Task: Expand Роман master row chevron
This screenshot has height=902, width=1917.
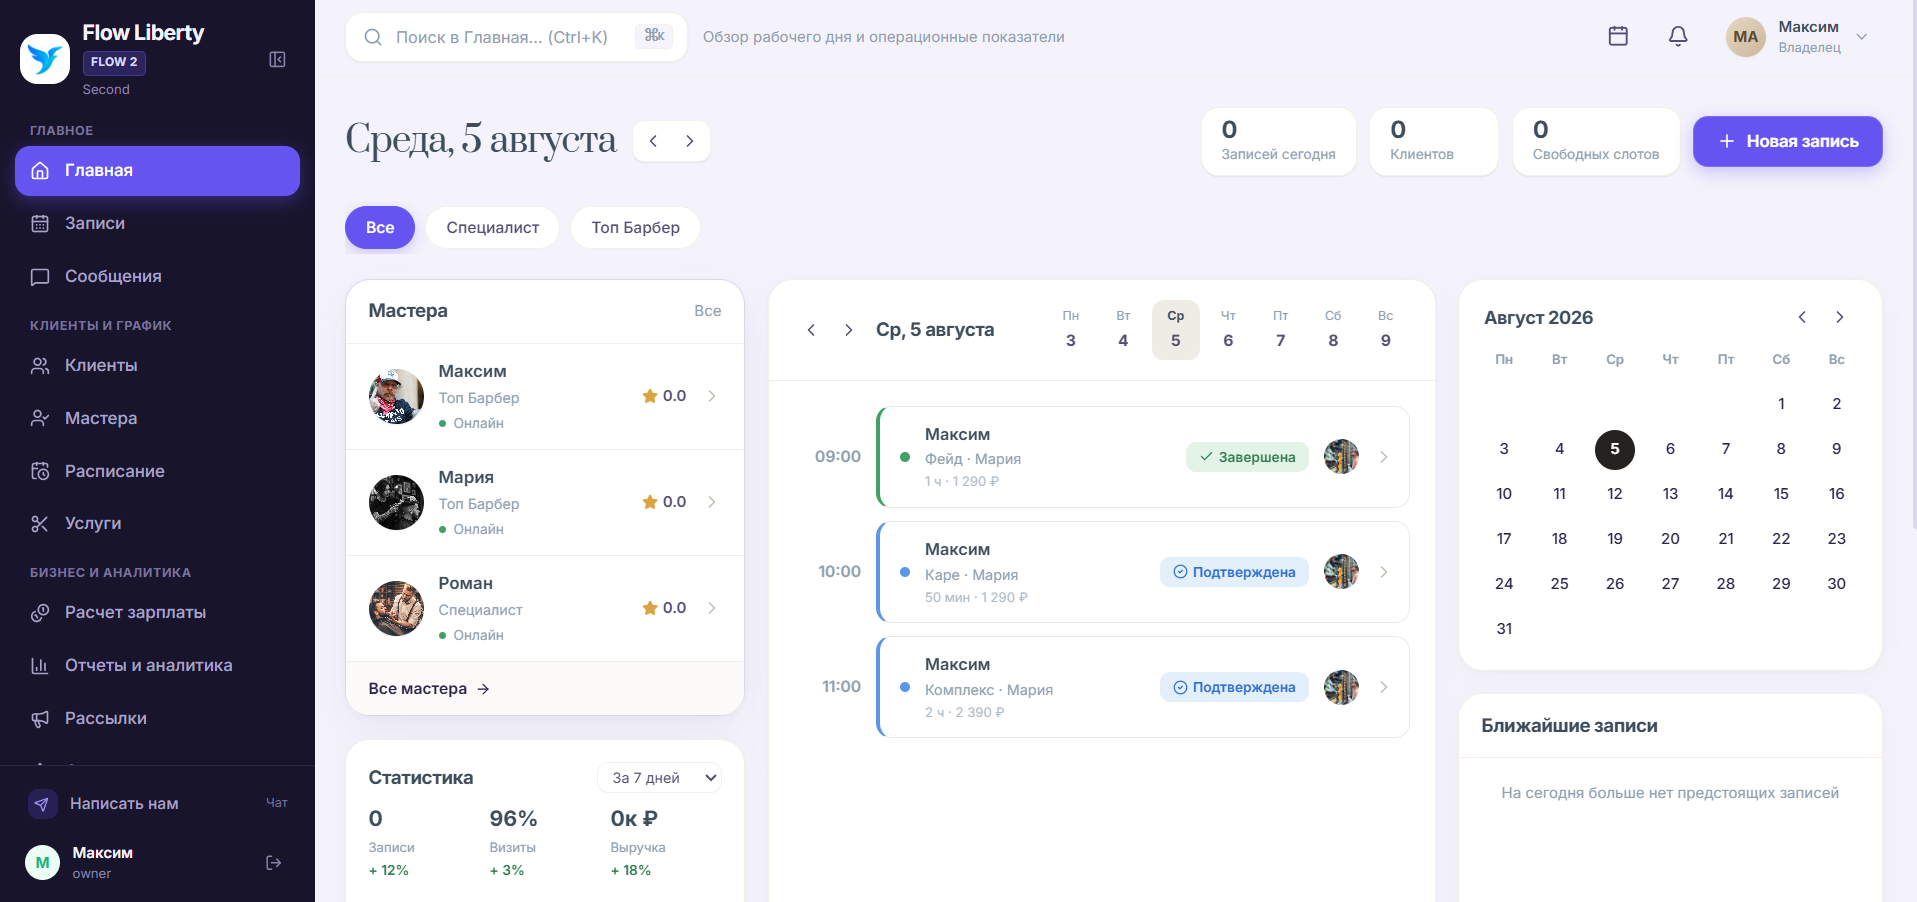Action: pos(712,608)
